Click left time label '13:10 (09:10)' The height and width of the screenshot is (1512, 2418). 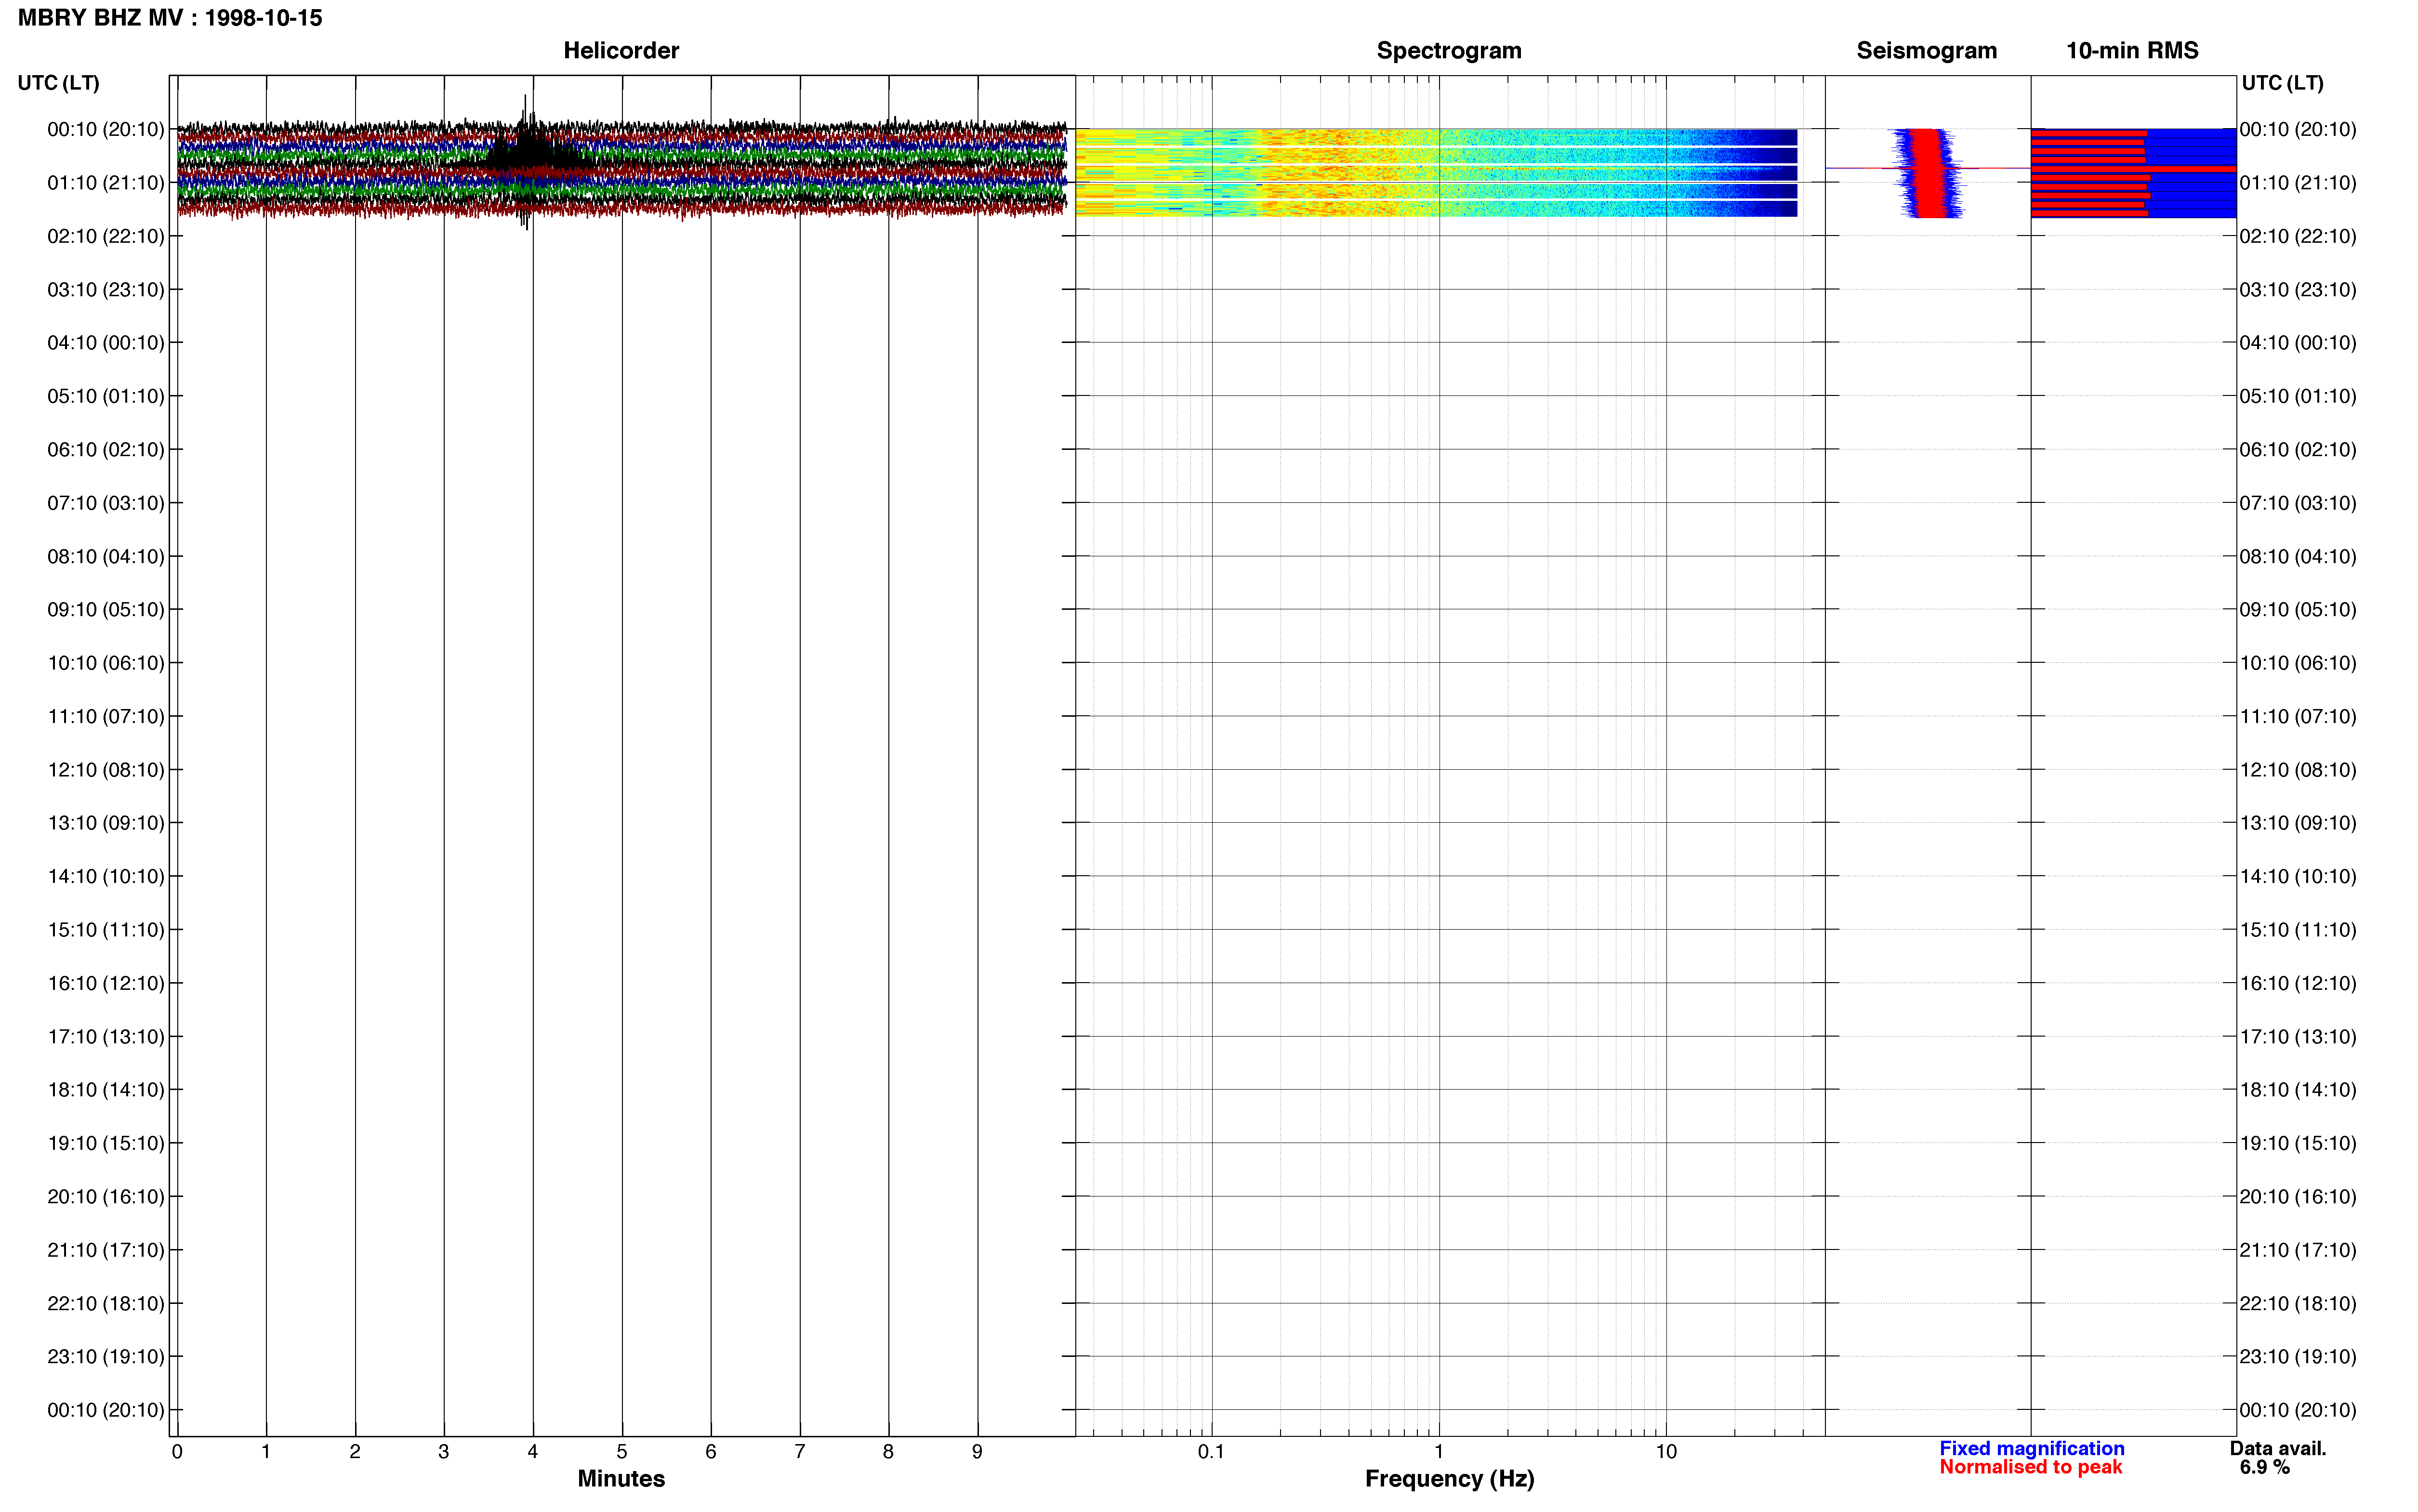point(106,823)
